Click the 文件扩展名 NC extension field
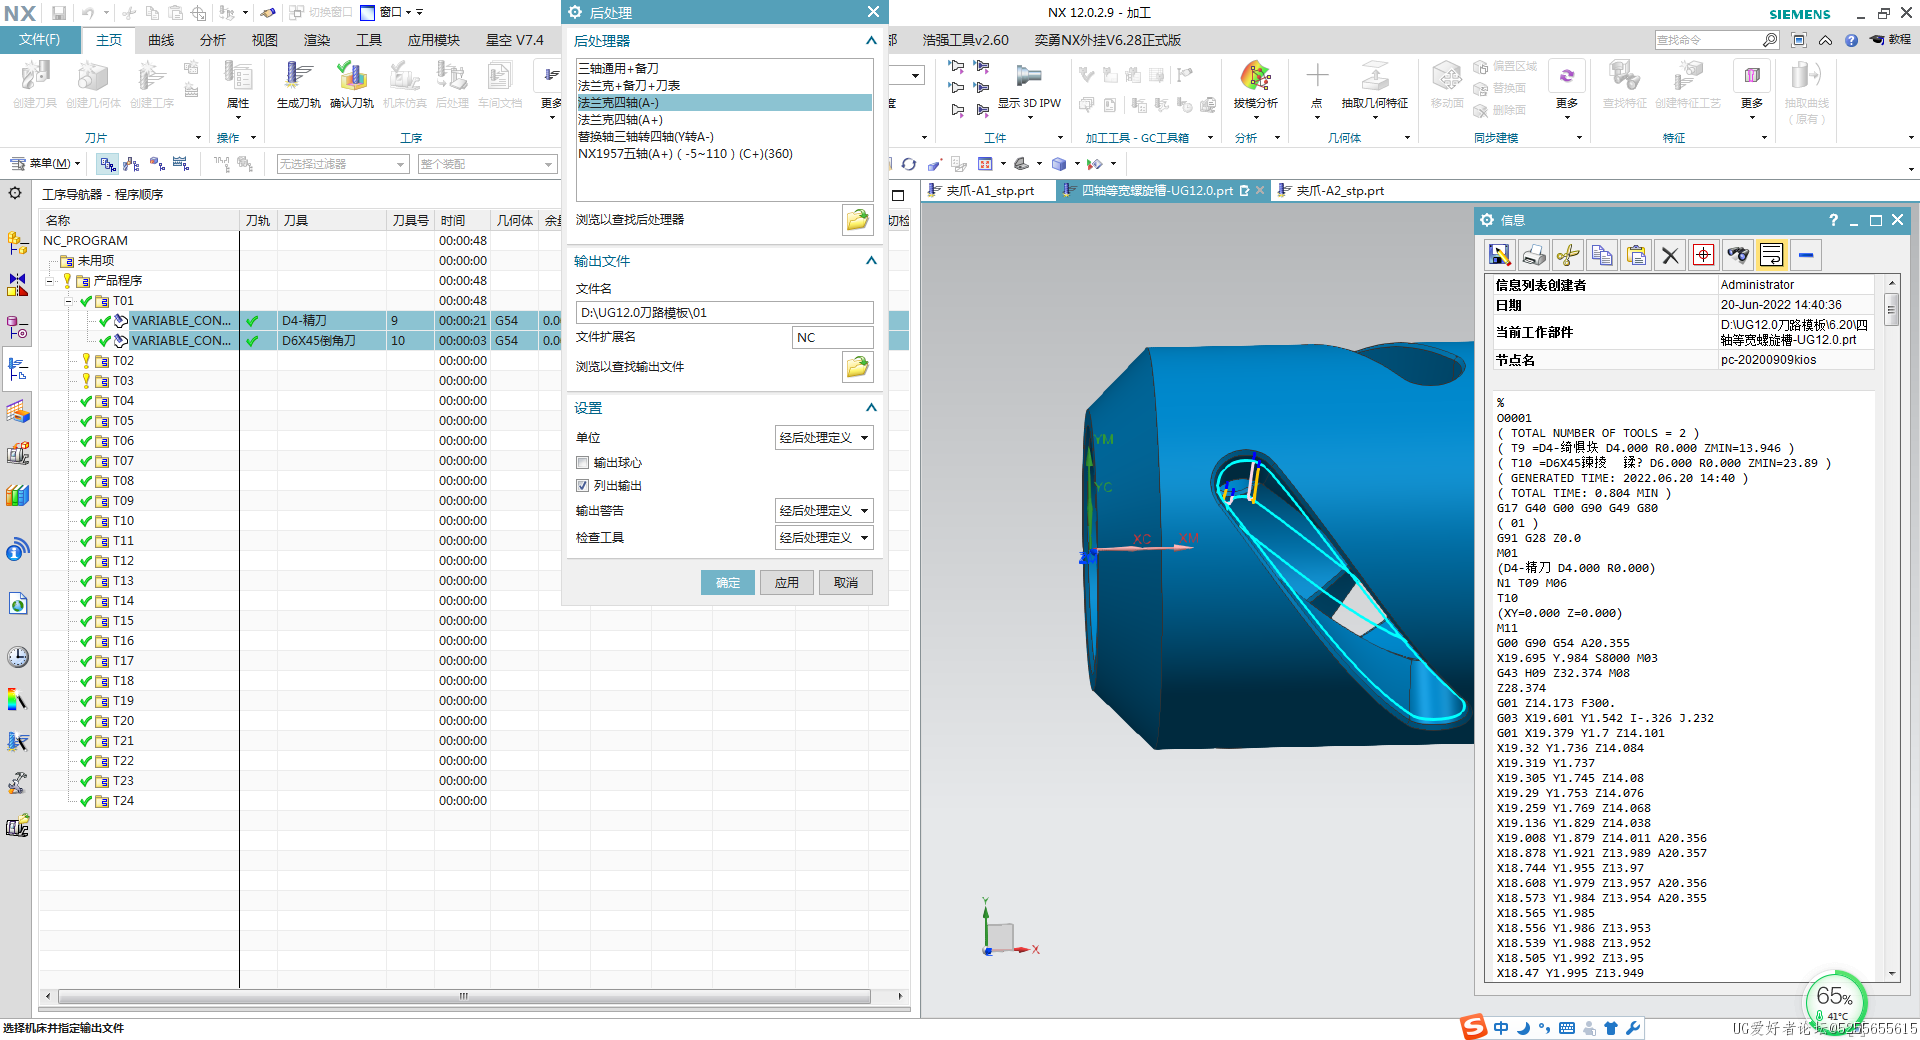 pos(832,338)
